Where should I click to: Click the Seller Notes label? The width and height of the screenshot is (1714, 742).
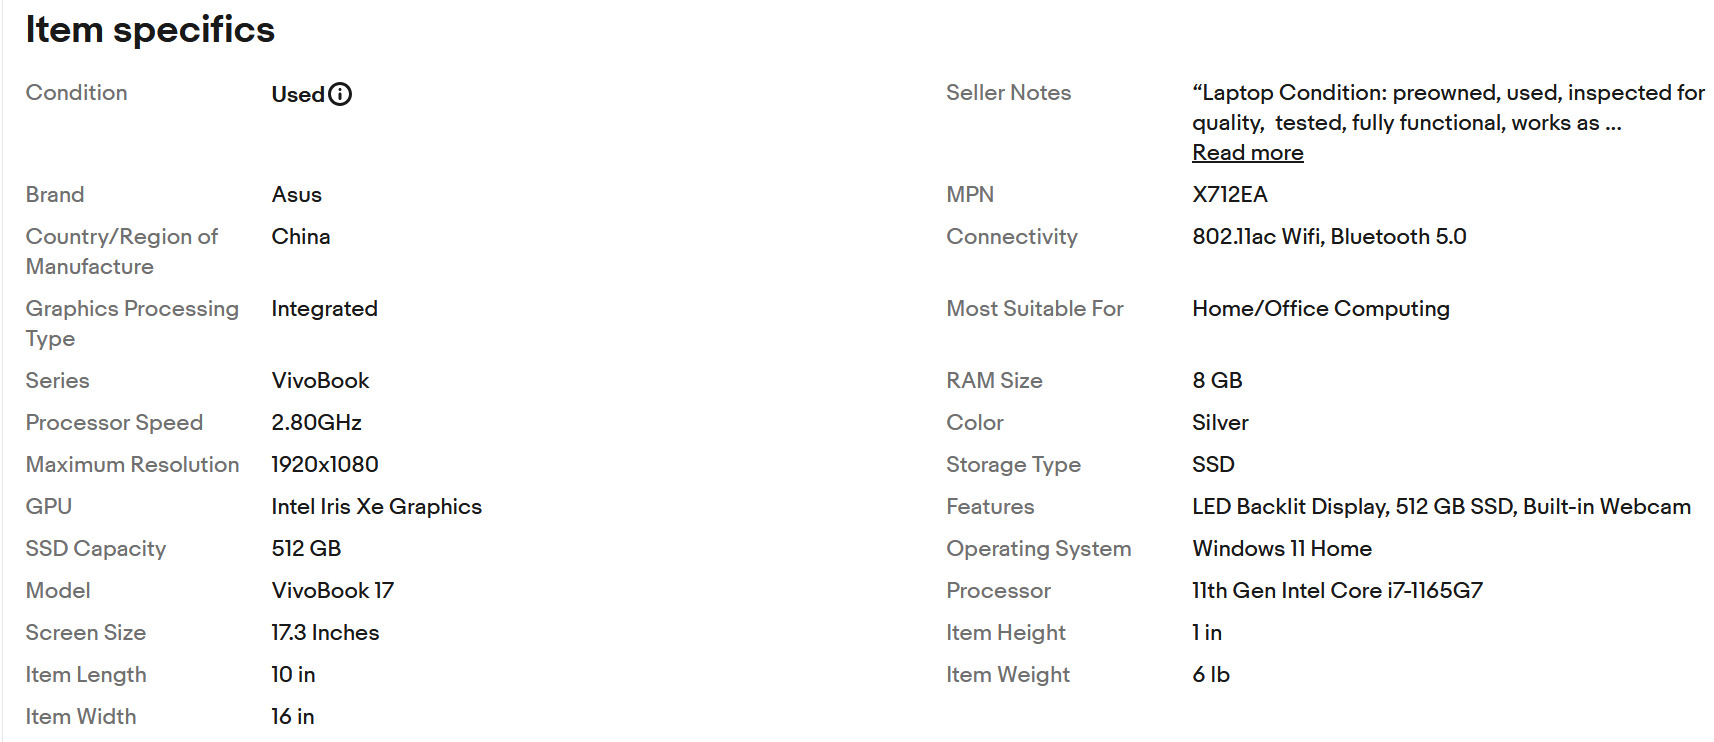(1008, 93)
